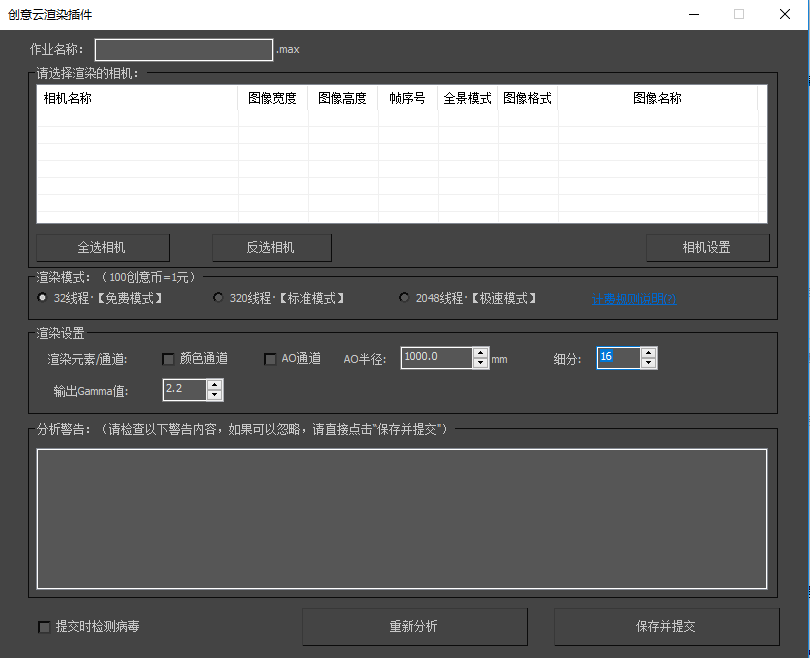Click the 保存并提交 button
This screenshot has width=810, height=658.
tap(666, 627)
